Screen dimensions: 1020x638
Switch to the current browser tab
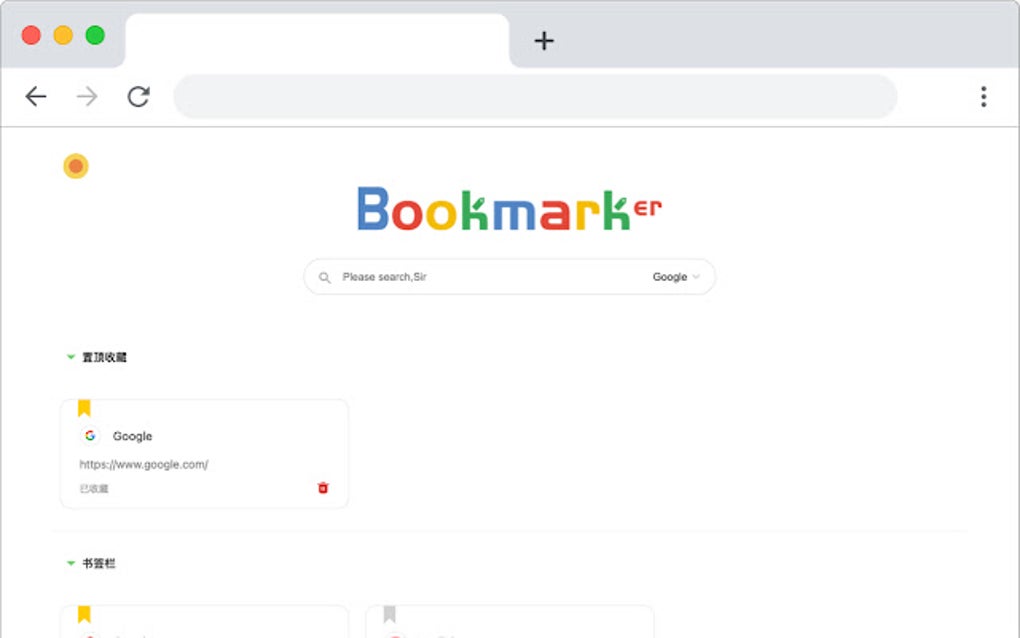point(317,41)
